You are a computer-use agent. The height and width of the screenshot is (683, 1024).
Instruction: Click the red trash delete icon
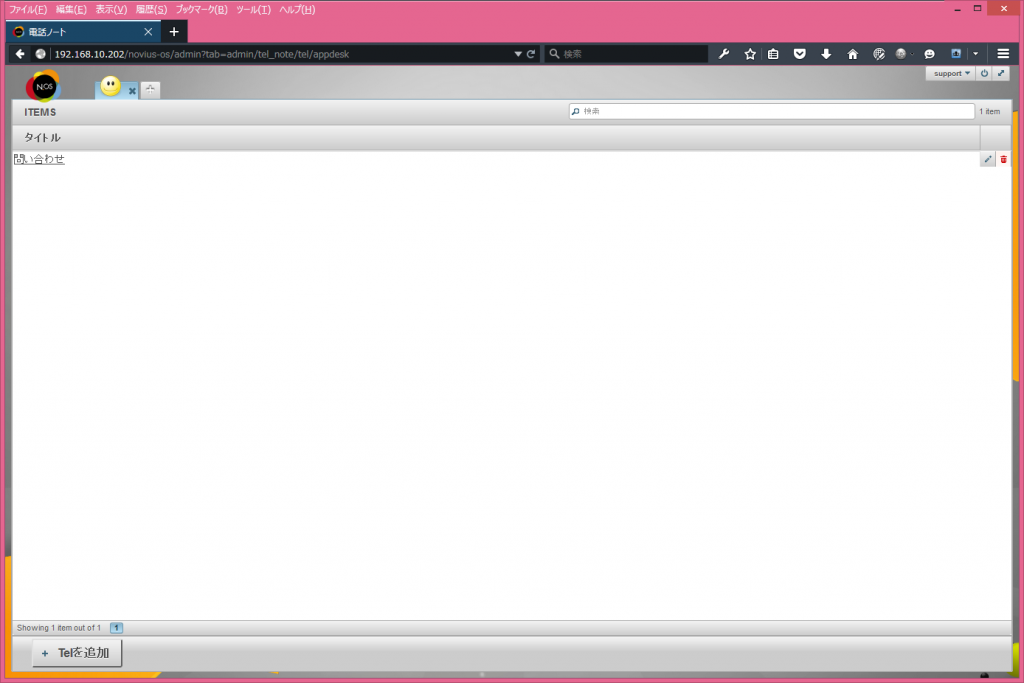[x=1004, y=159]
